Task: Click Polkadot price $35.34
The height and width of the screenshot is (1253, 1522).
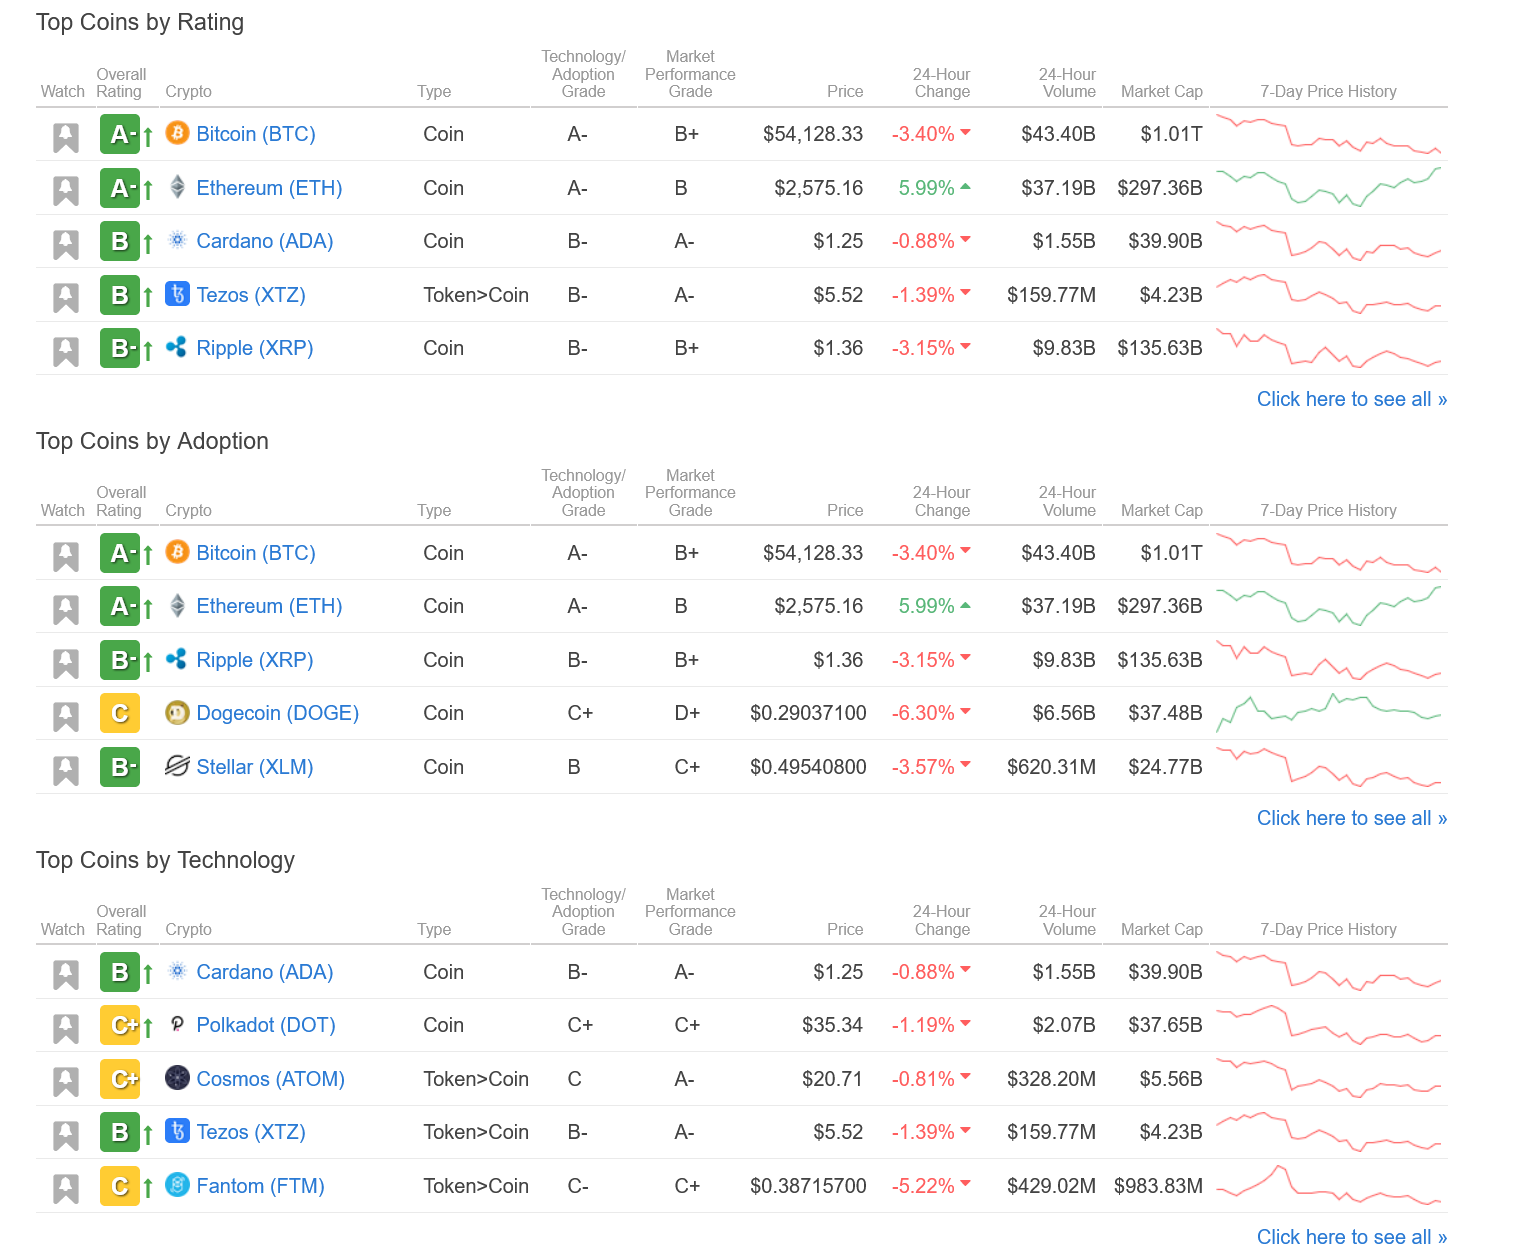Action: click(x=832, y=1025)
